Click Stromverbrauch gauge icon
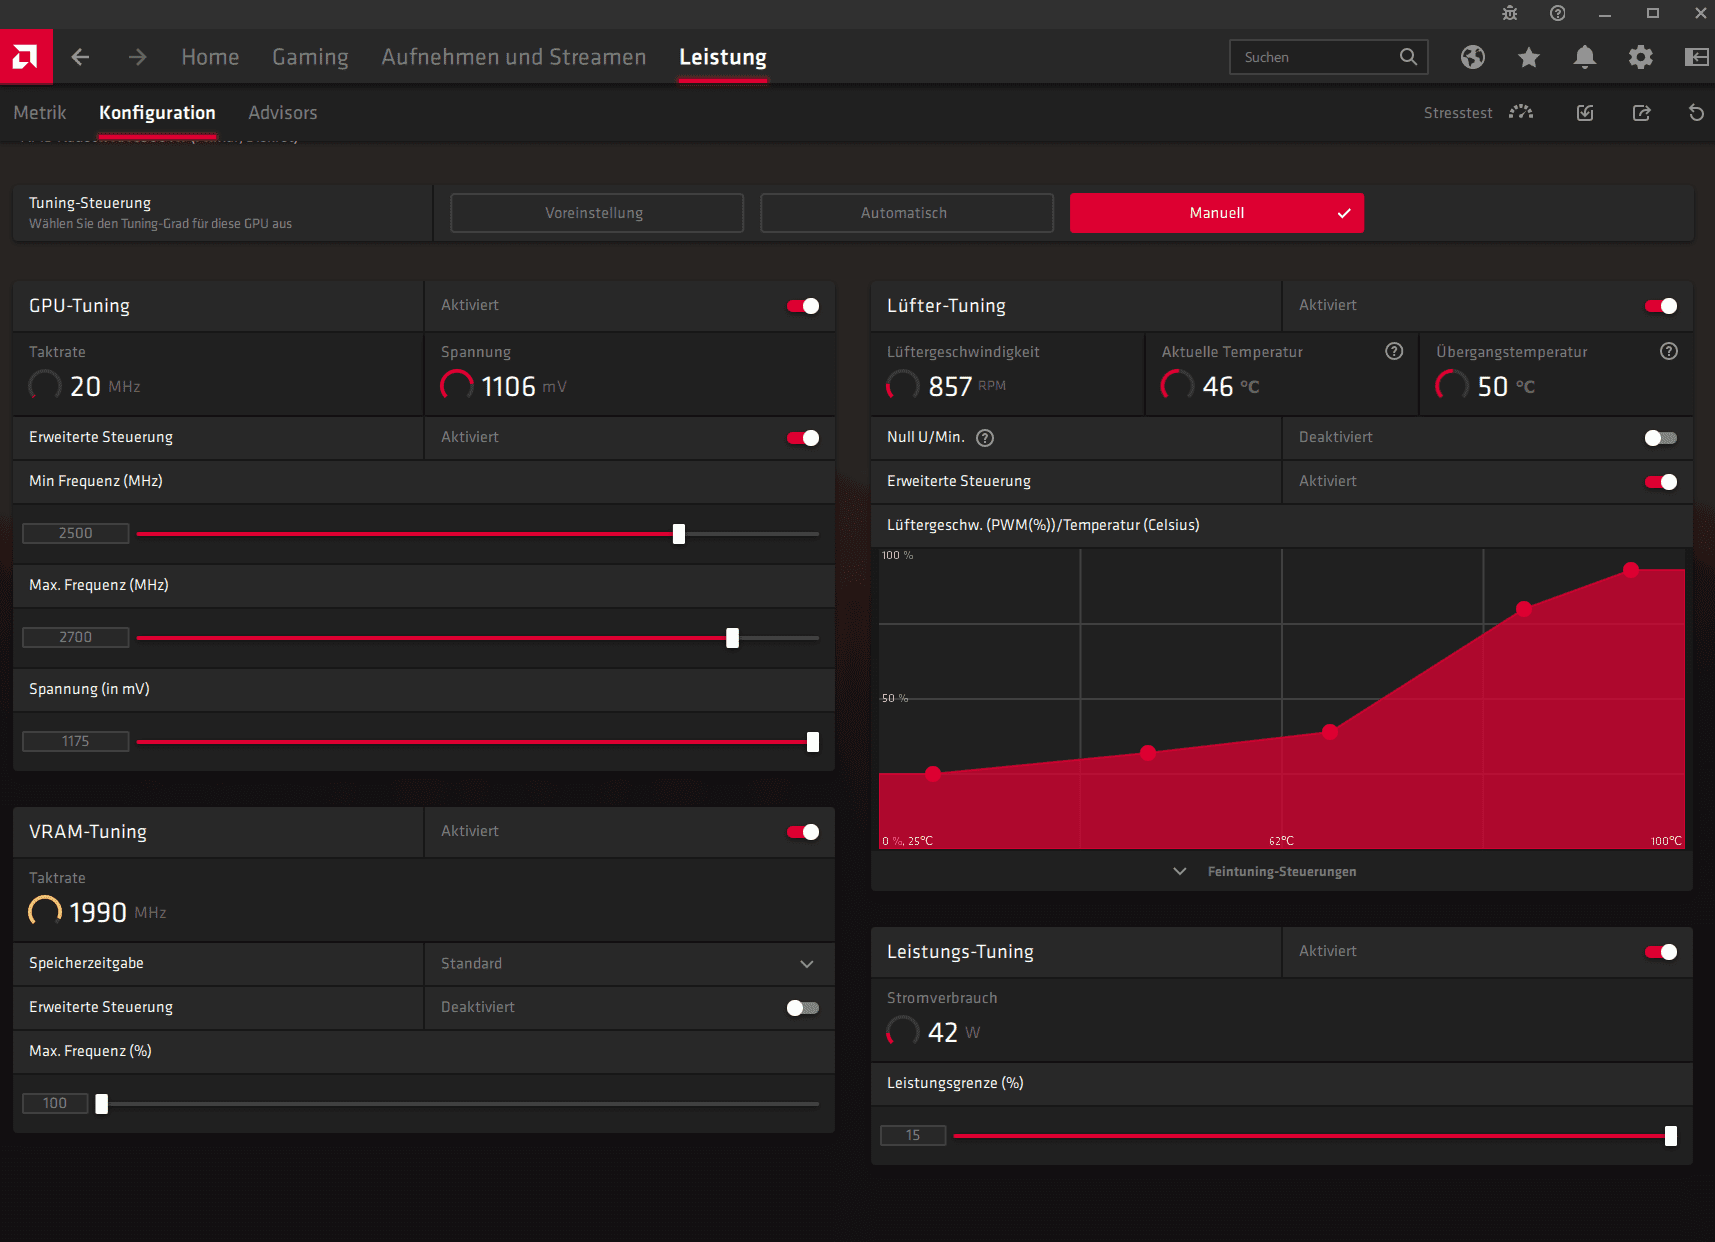This screenshot has height=1242, width=1715. (903, 1031)
